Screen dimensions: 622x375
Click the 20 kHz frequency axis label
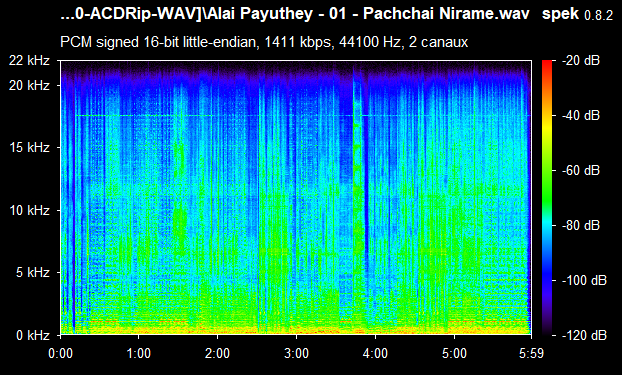(29, 85)
